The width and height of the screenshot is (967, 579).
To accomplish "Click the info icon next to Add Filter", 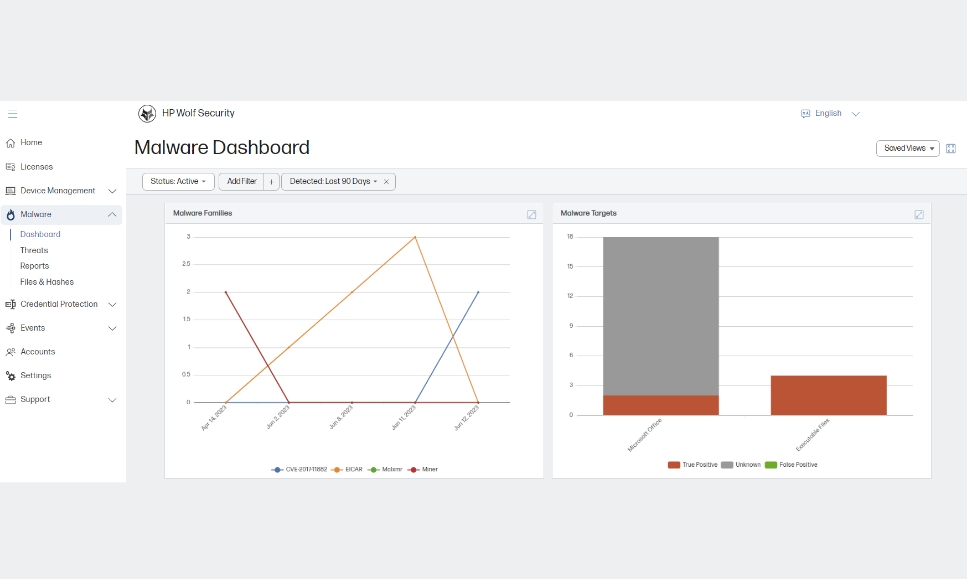I will (x=271, y=182).
